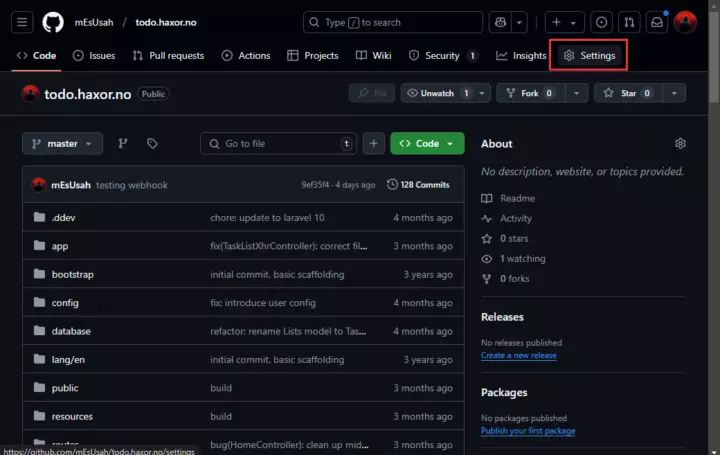Screen dimensions: 720x455
Task: Expand the Star lists dropdown arrow
Action: pos(674,93)
